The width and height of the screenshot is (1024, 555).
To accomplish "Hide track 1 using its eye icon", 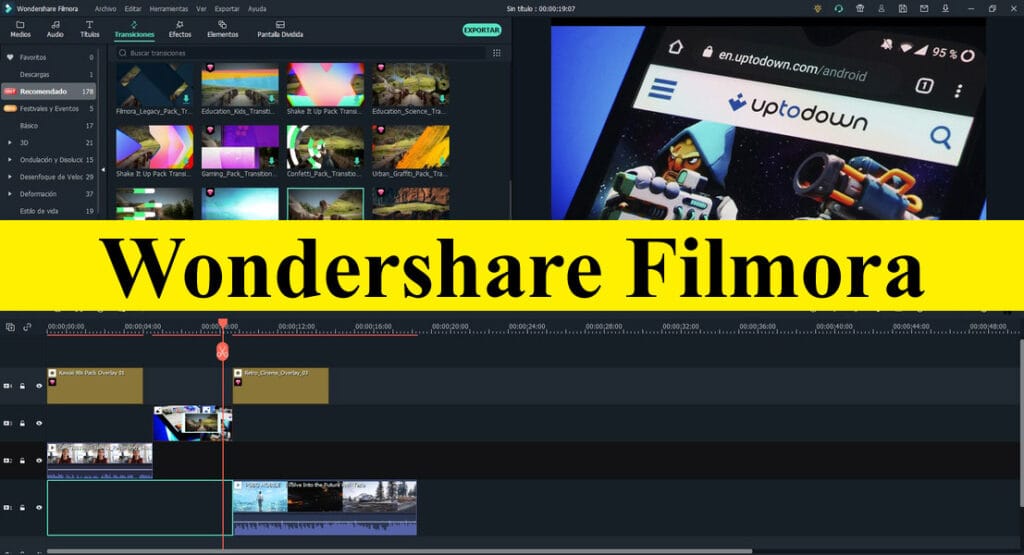I will pyautogui.click(x=39, y=508).
